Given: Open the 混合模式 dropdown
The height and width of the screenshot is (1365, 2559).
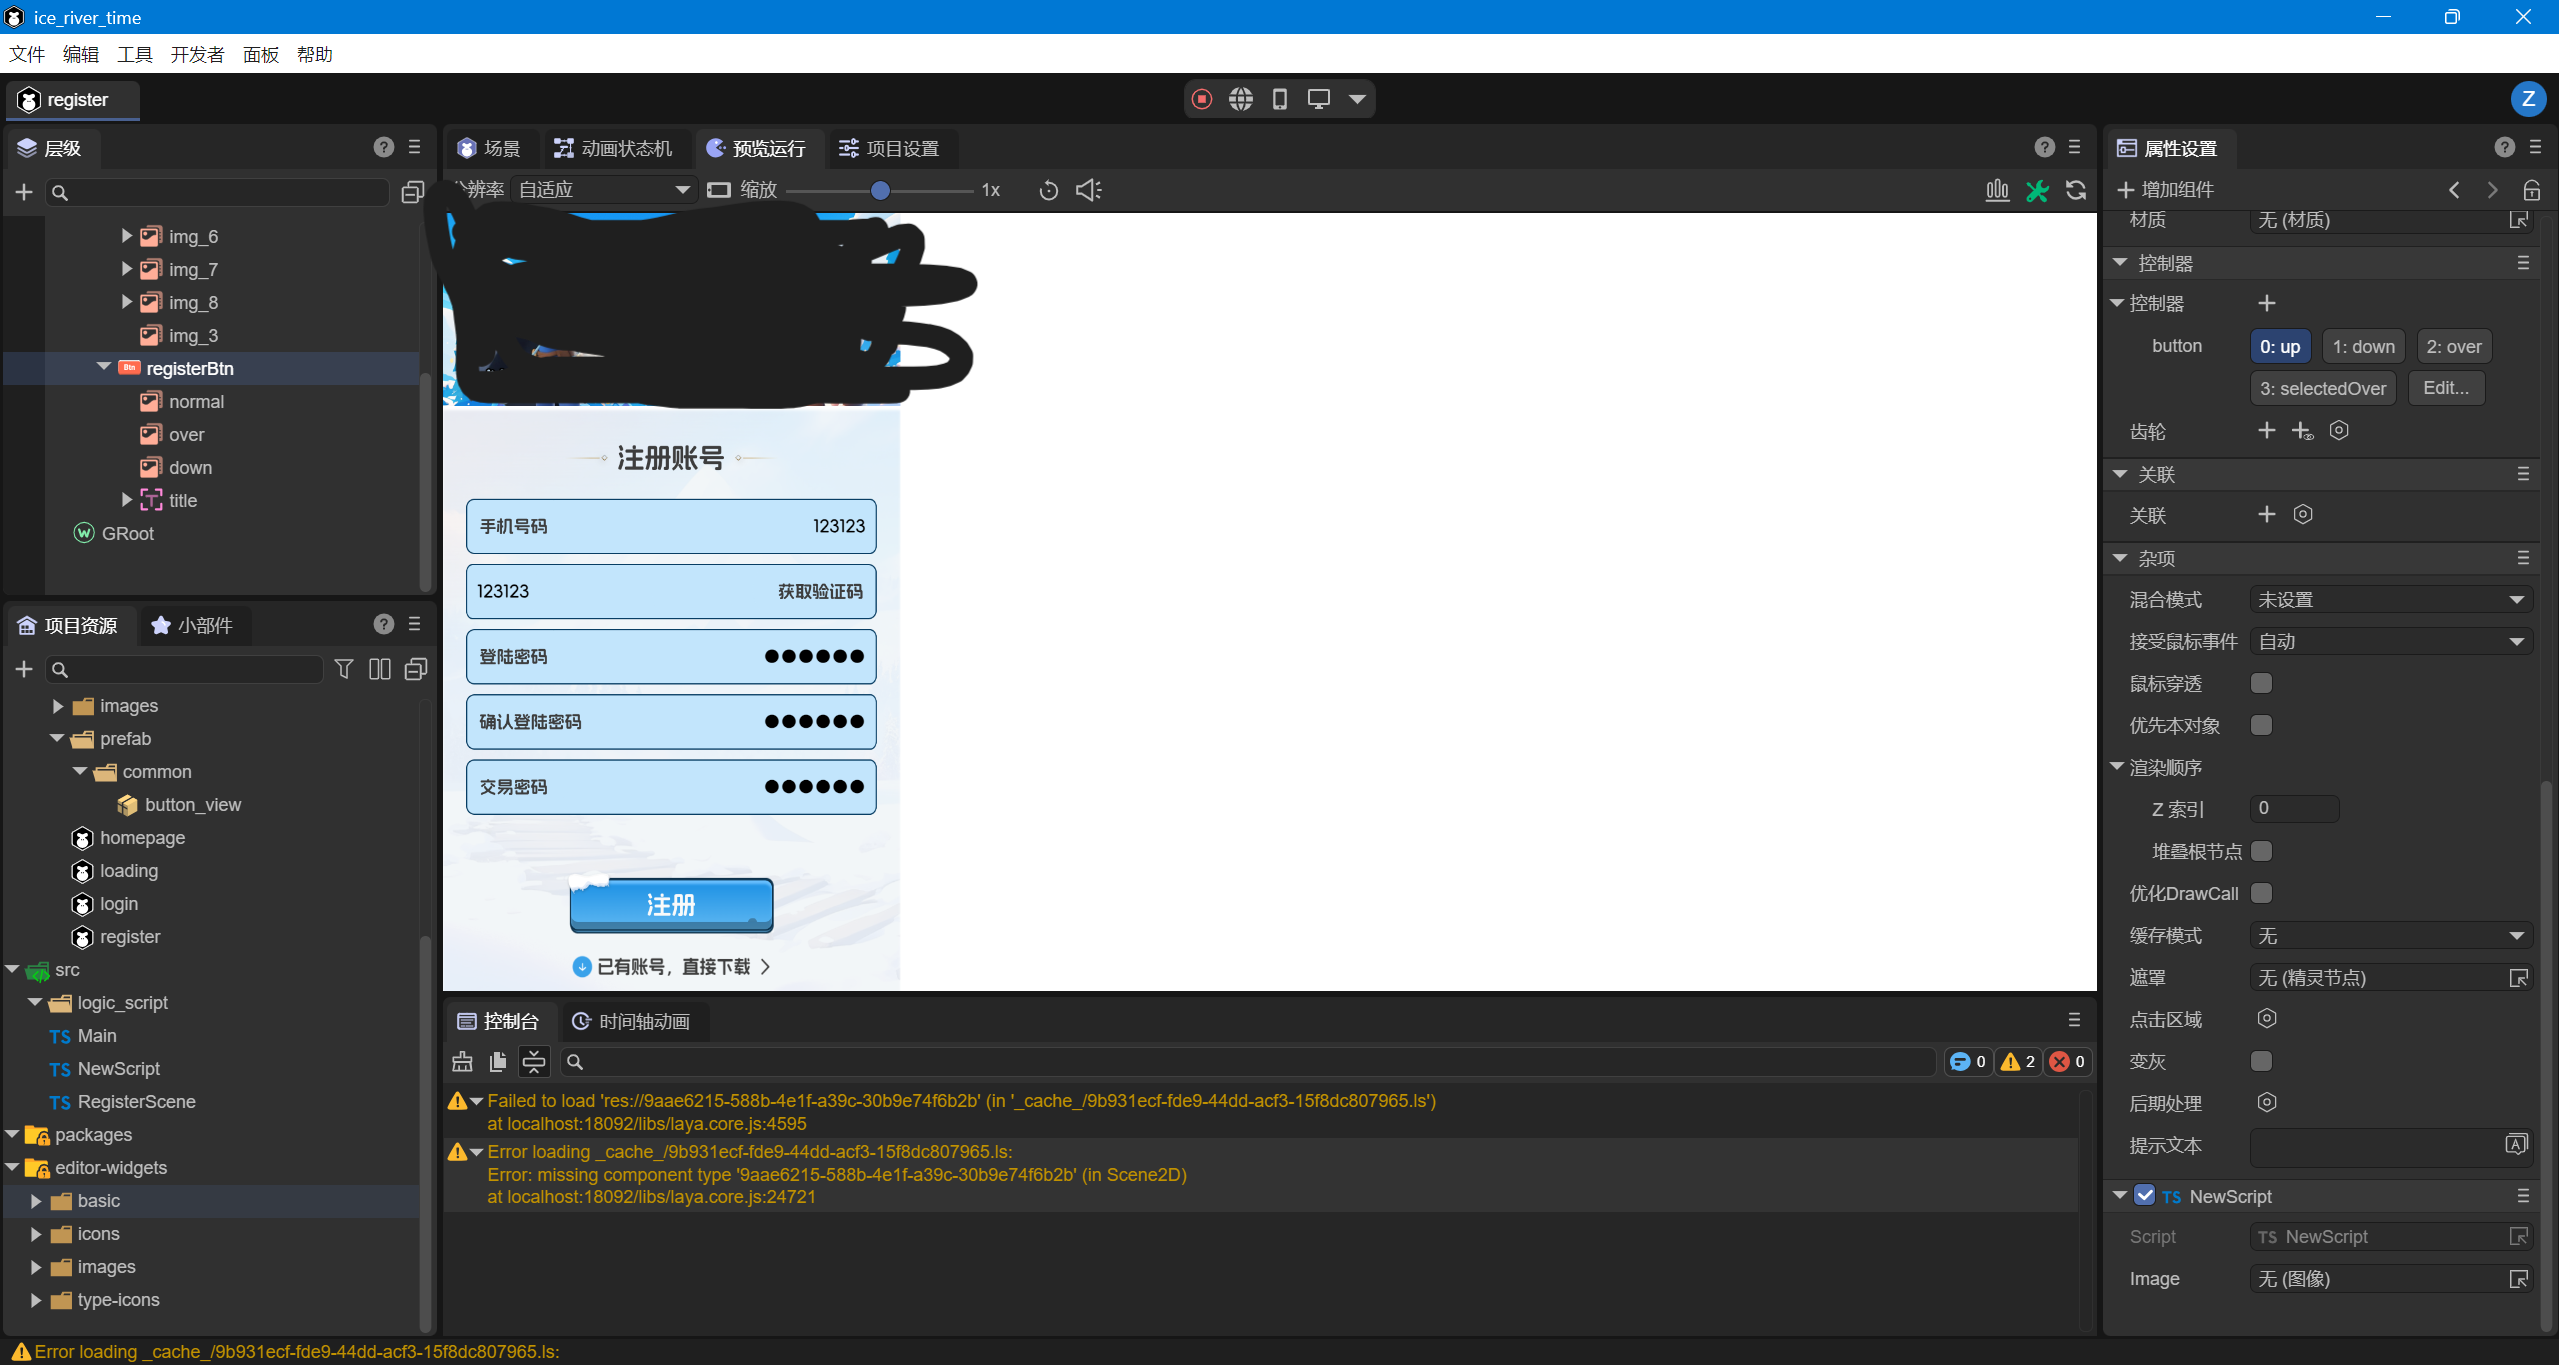Looking at the screenshot, I should pos(2390,600).
